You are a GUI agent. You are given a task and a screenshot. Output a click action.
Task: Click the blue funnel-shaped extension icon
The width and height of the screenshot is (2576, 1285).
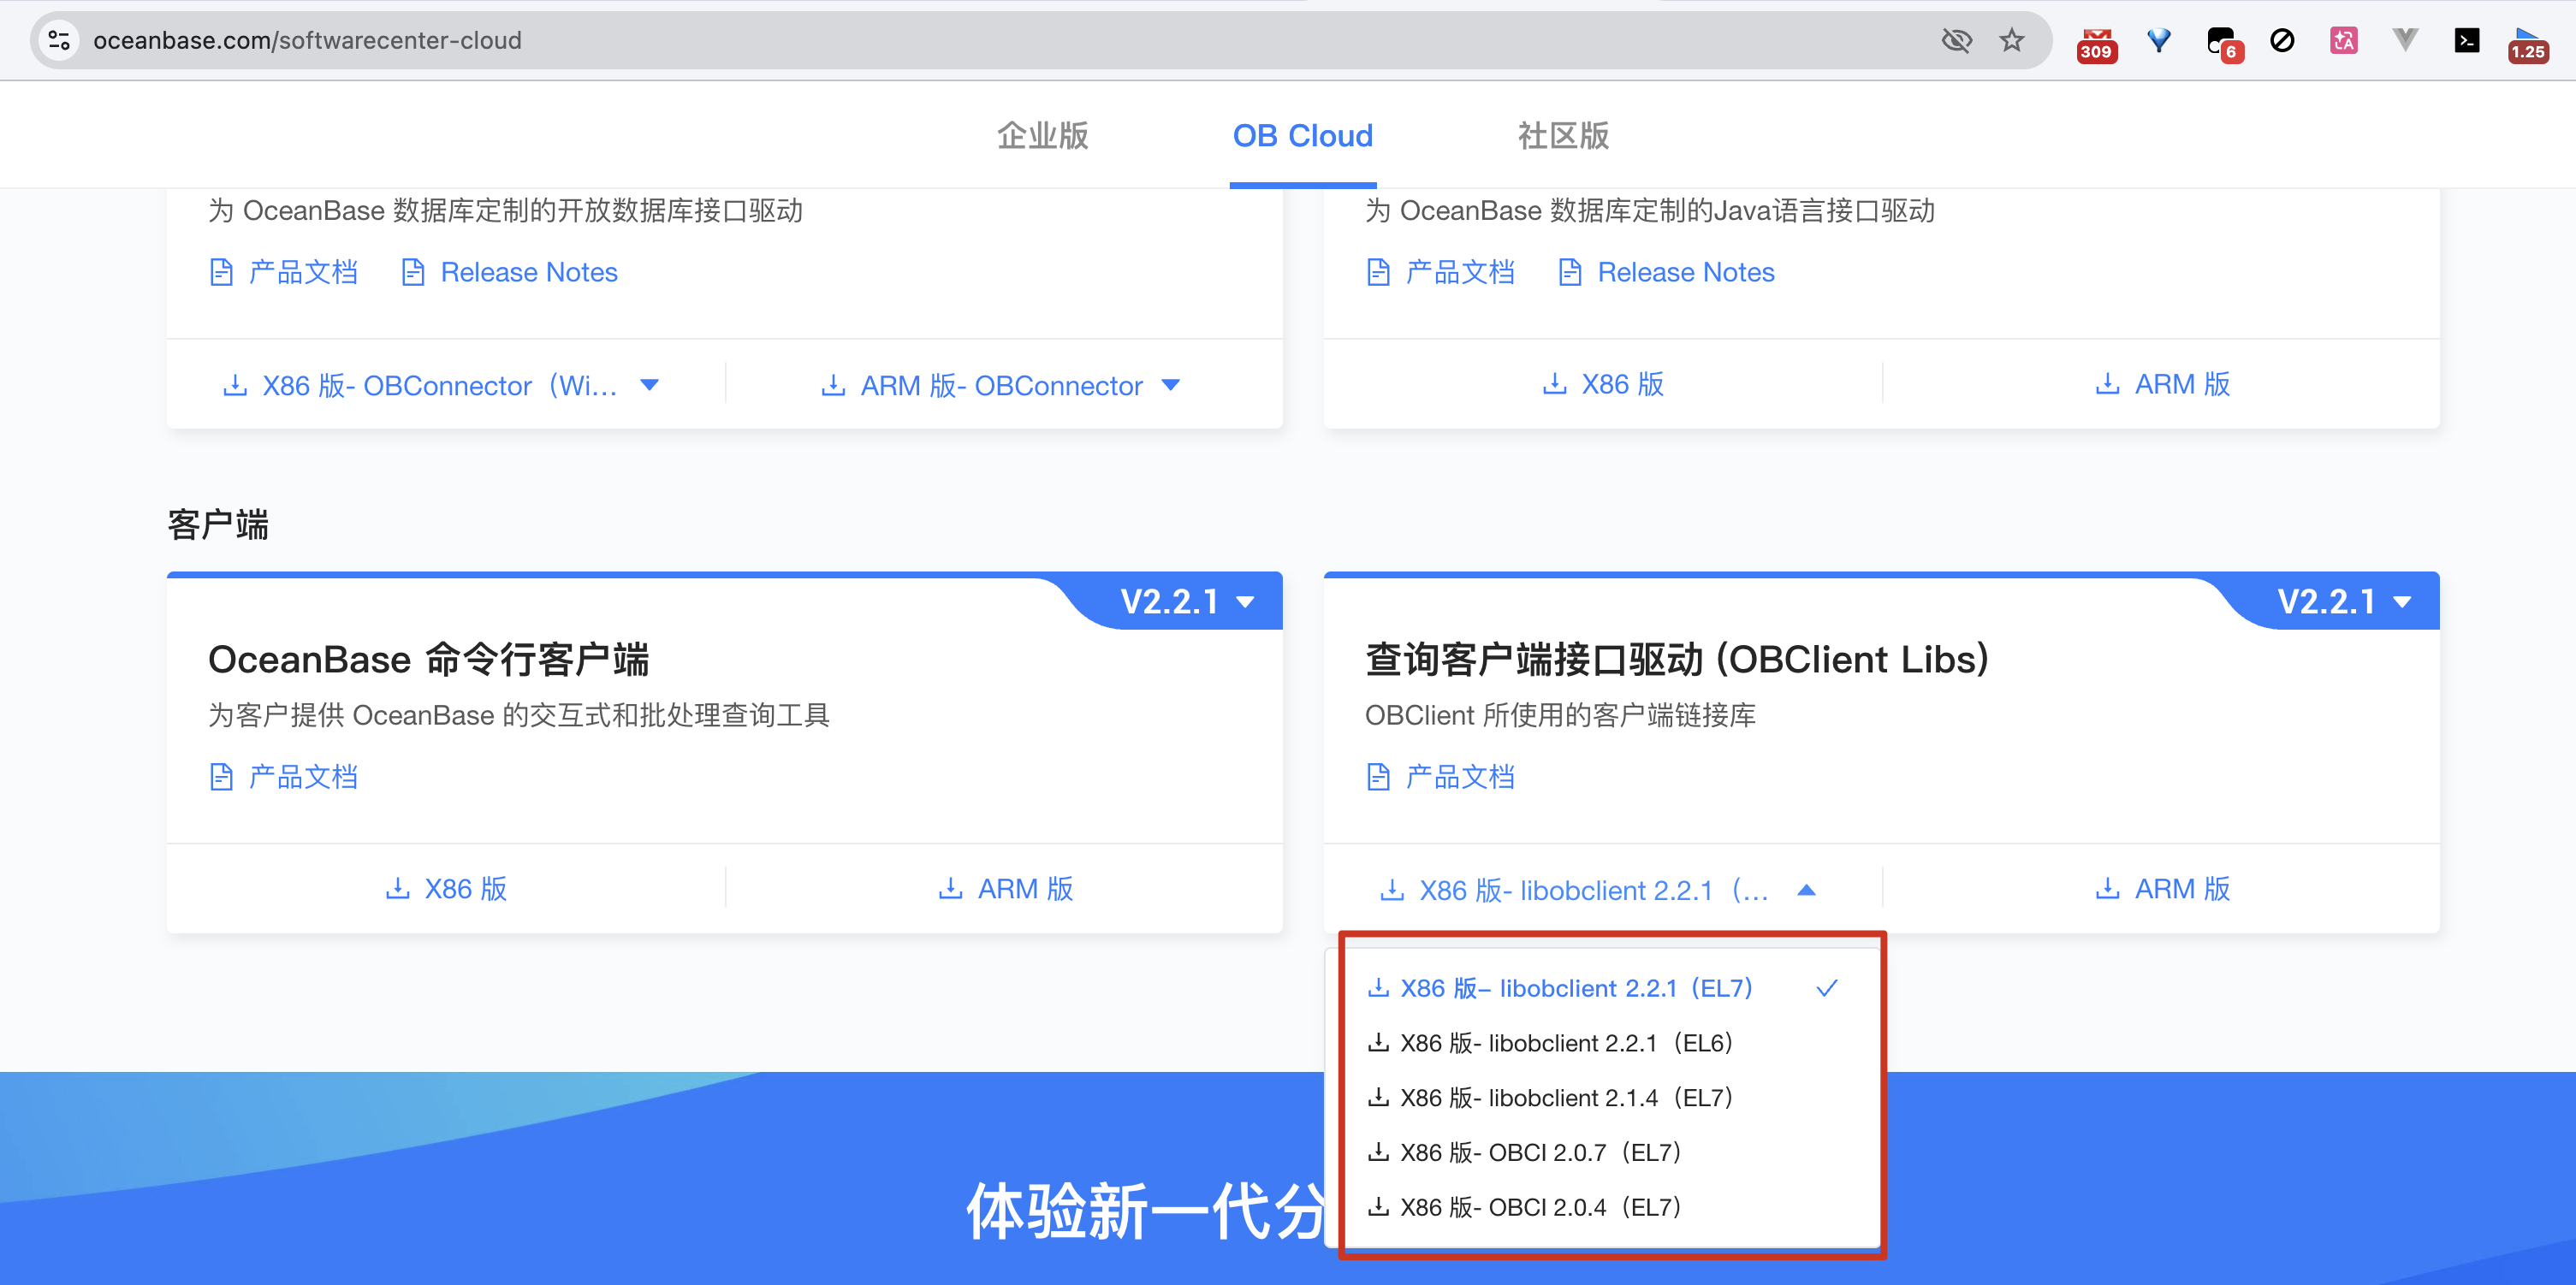click(x=2158, y=40)
